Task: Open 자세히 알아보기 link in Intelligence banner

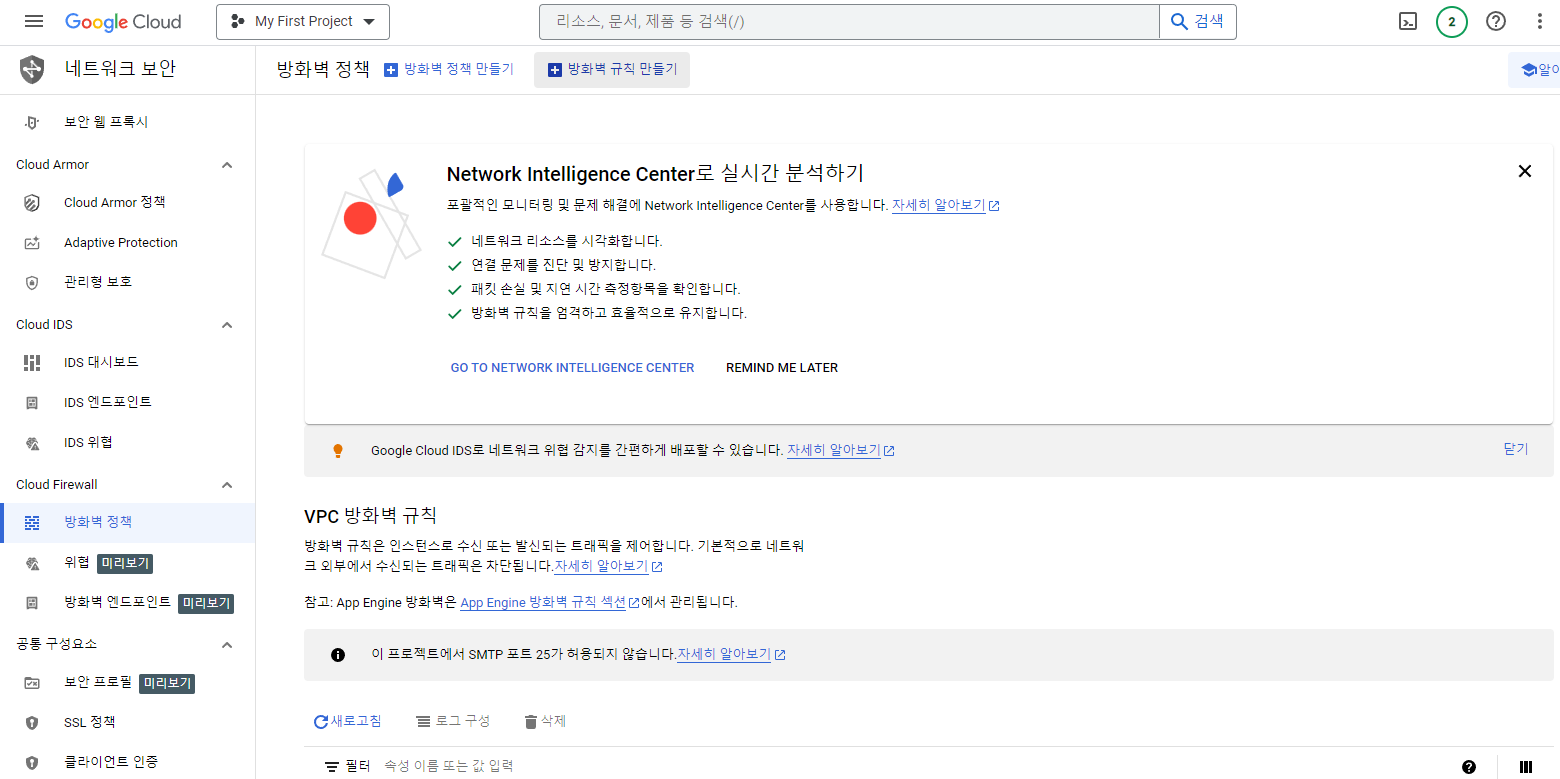Action: [945, 205]
